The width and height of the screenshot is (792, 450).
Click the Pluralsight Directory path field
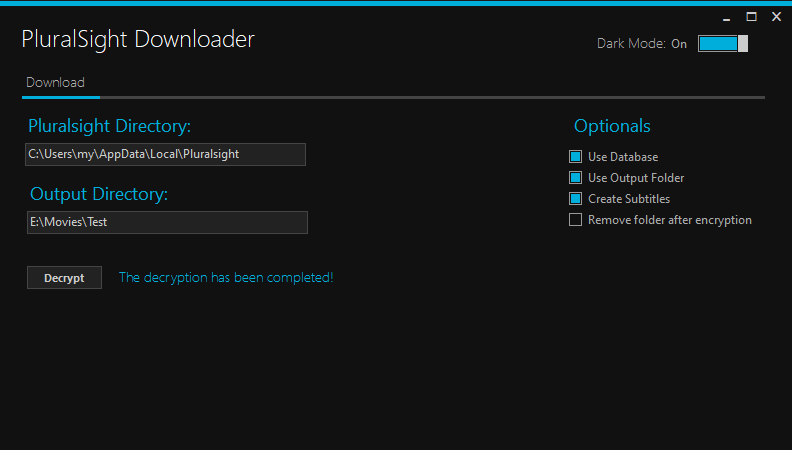click(x=165, y=154)
